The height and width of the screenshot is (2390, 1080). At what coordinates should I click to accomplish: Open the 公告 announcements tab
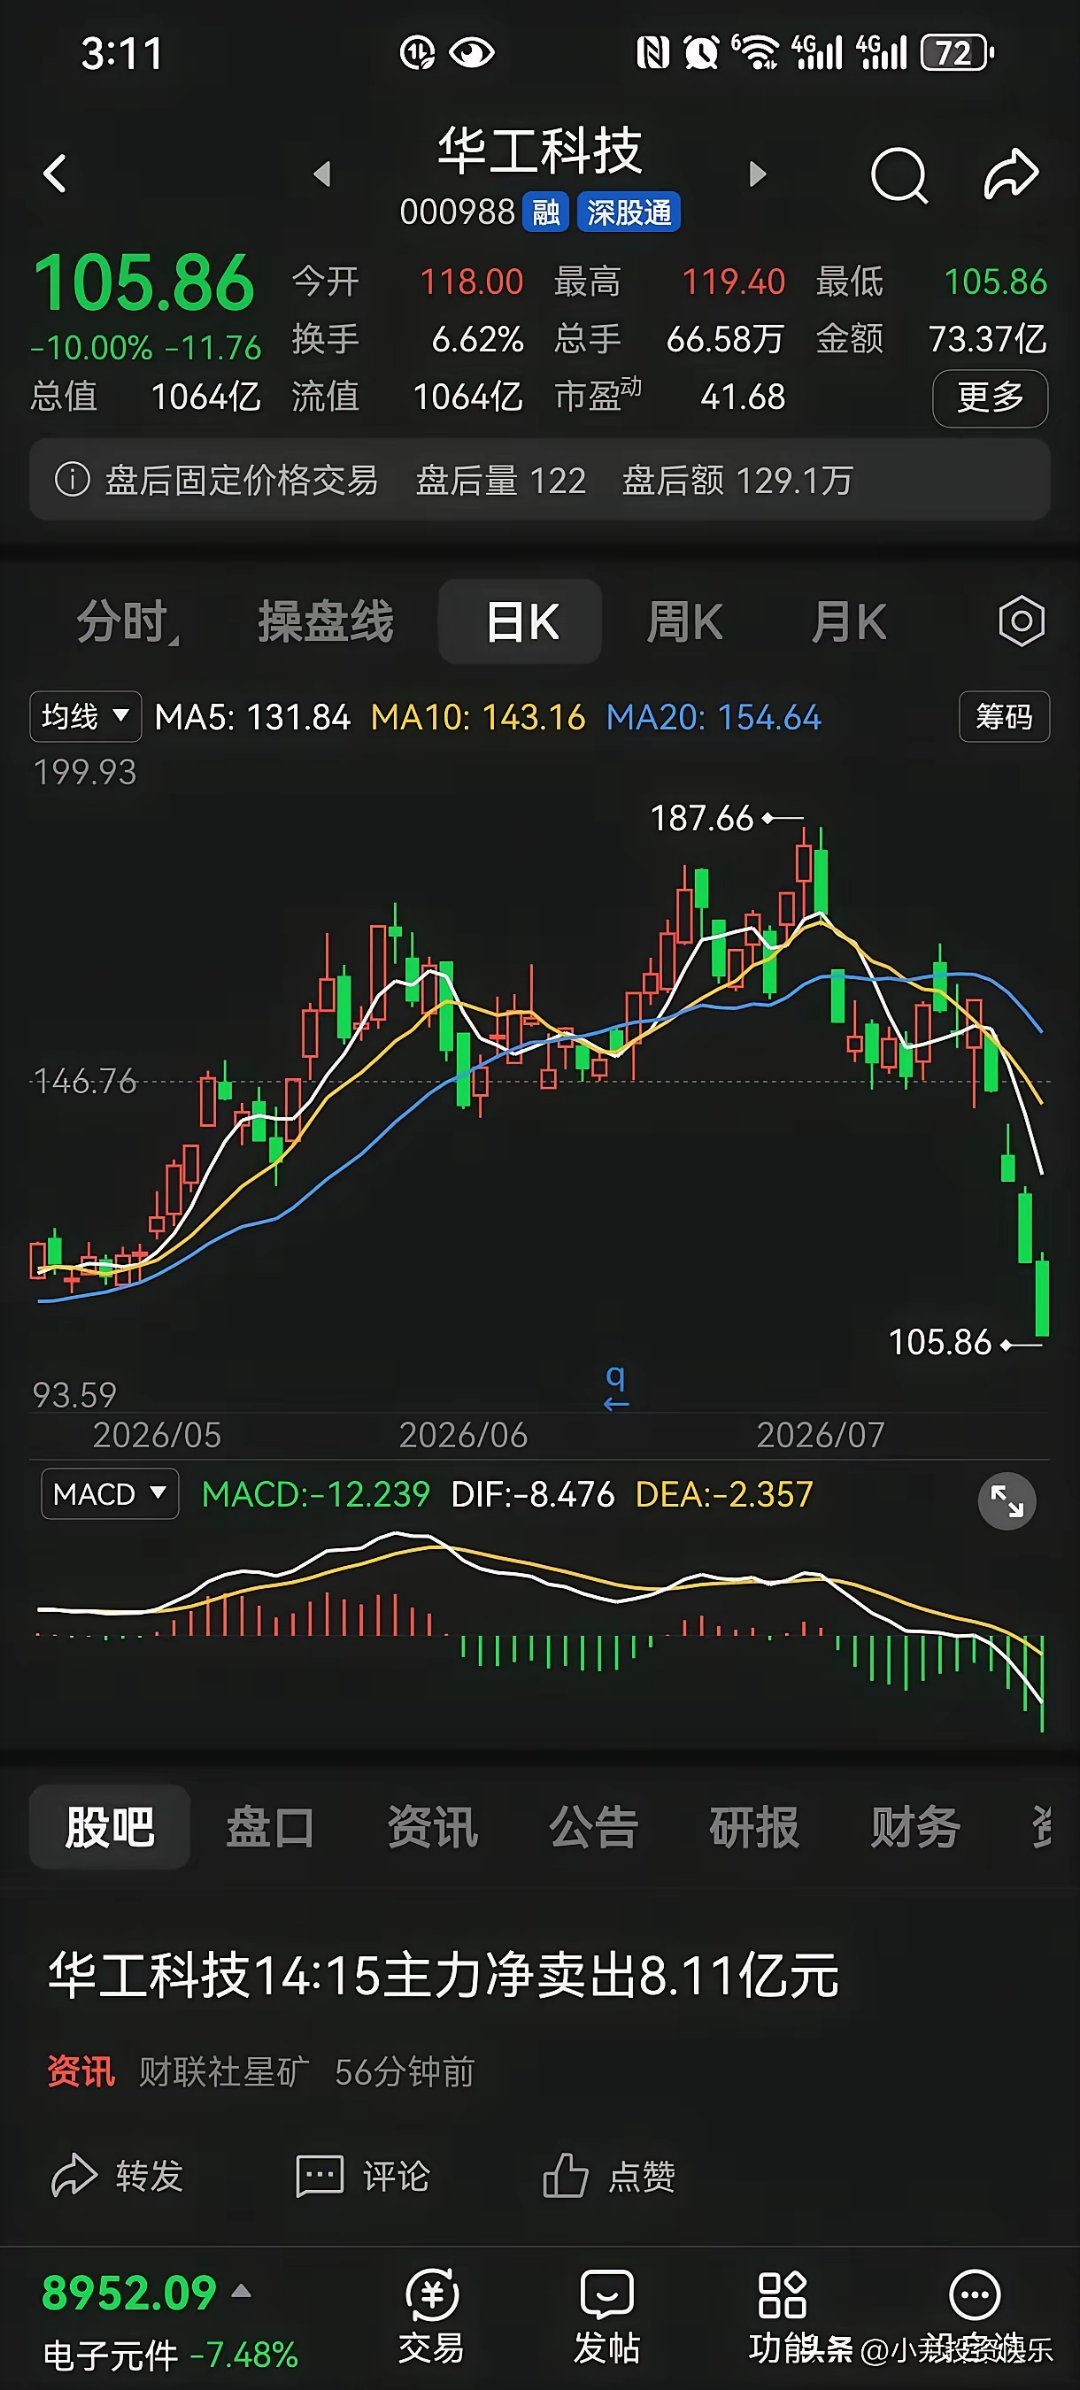click(593, 1827)
